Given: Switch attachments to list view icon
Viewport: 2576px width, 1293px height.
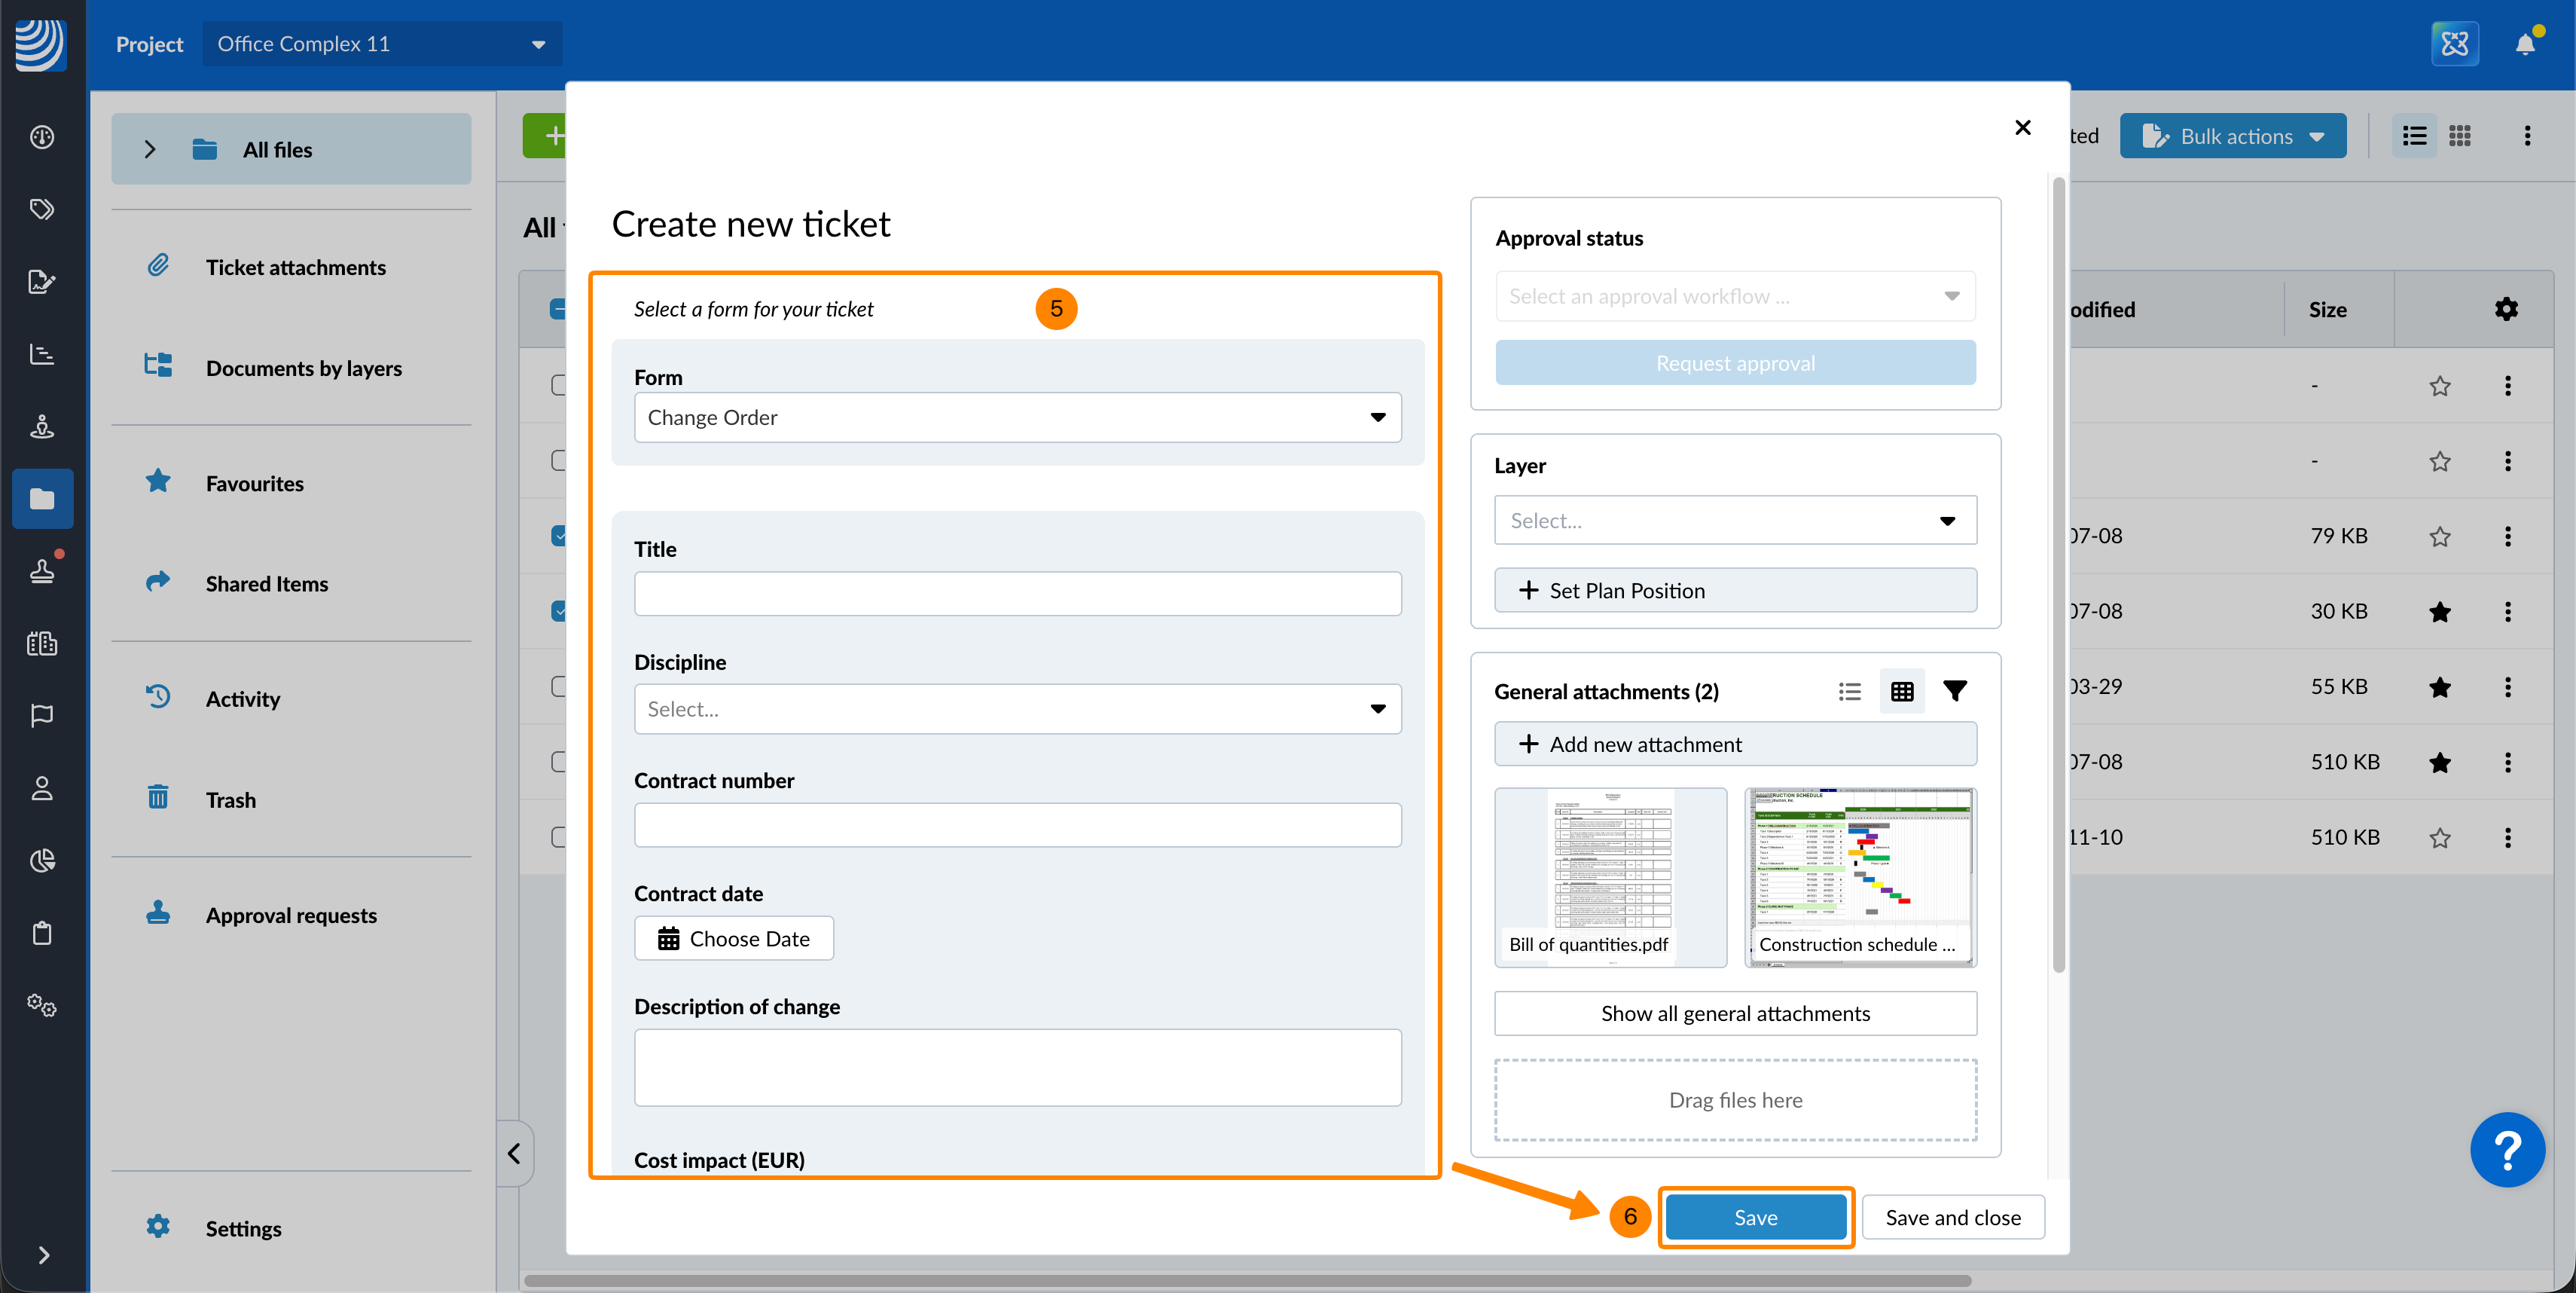Looking at the screenshot, I should click(1849, 691).
